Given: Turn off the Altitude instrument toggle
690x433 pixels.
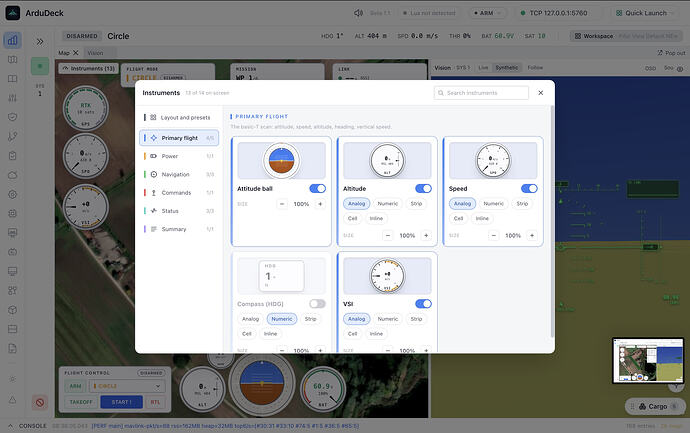Looking at the screenshot, I should [x=423, y=188].
